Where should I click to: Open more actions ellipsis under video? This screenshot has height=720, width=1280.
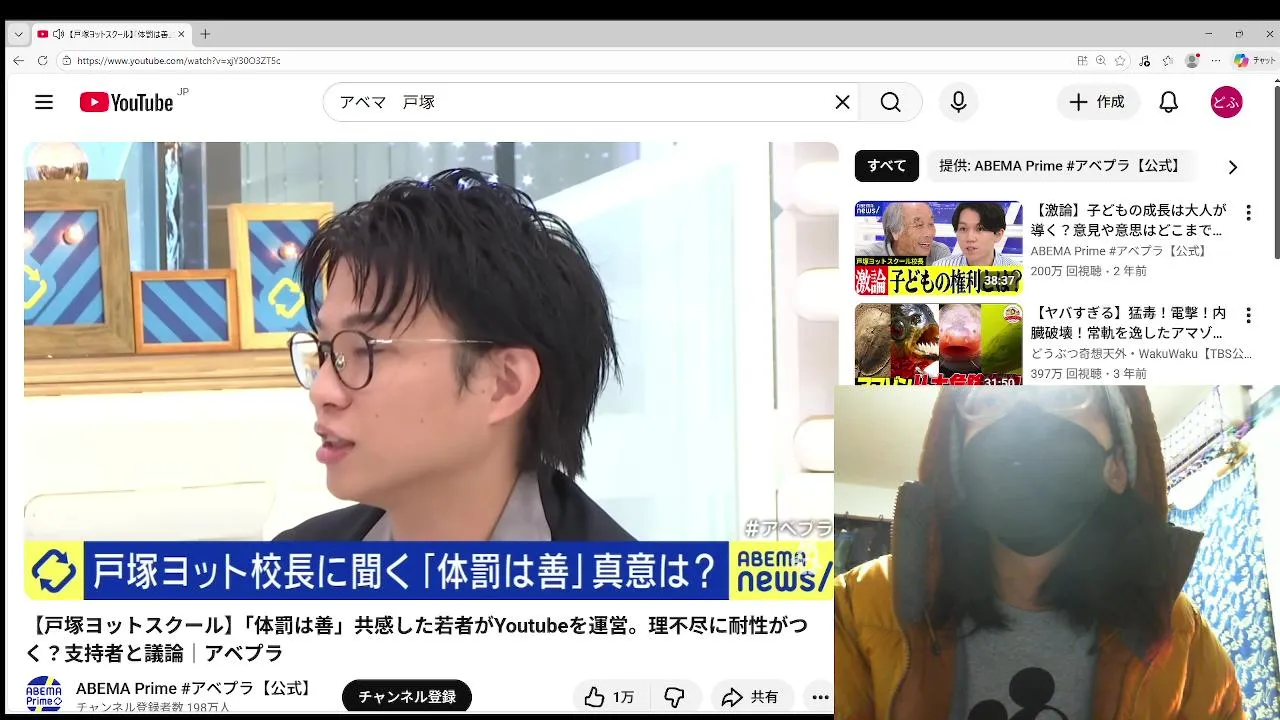(x=820, y=697)
